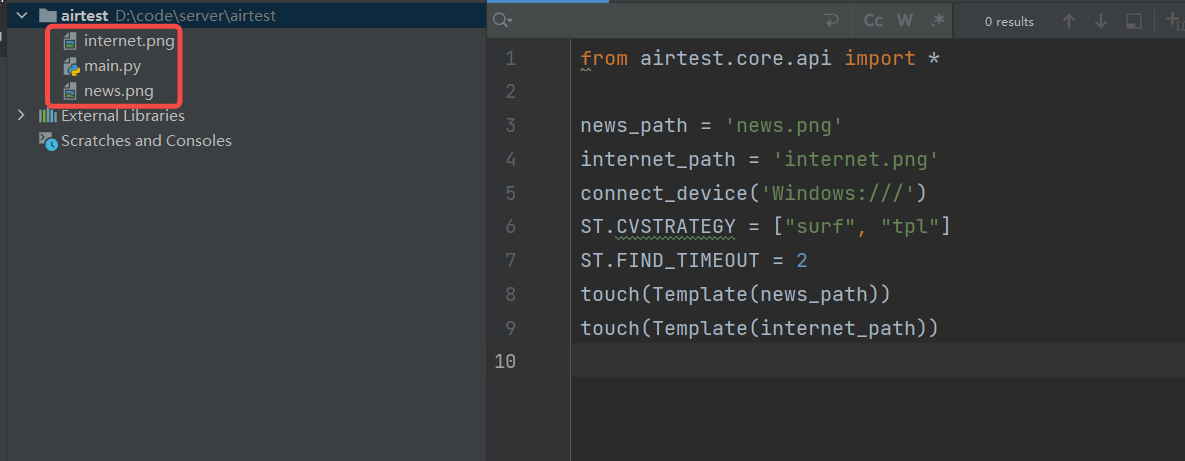Click the image file icon beside news.png

70,91
